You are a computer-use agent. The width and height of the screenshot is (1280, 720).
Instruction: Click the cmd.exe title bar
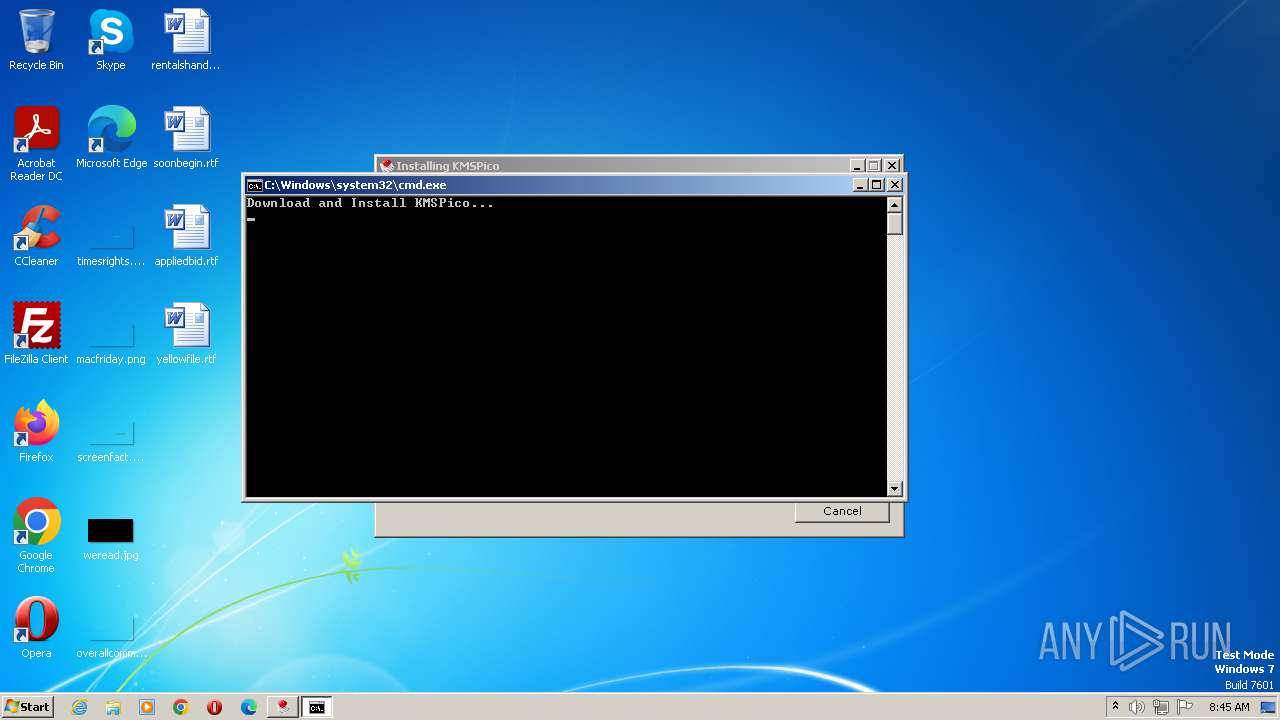click(555, 185)
